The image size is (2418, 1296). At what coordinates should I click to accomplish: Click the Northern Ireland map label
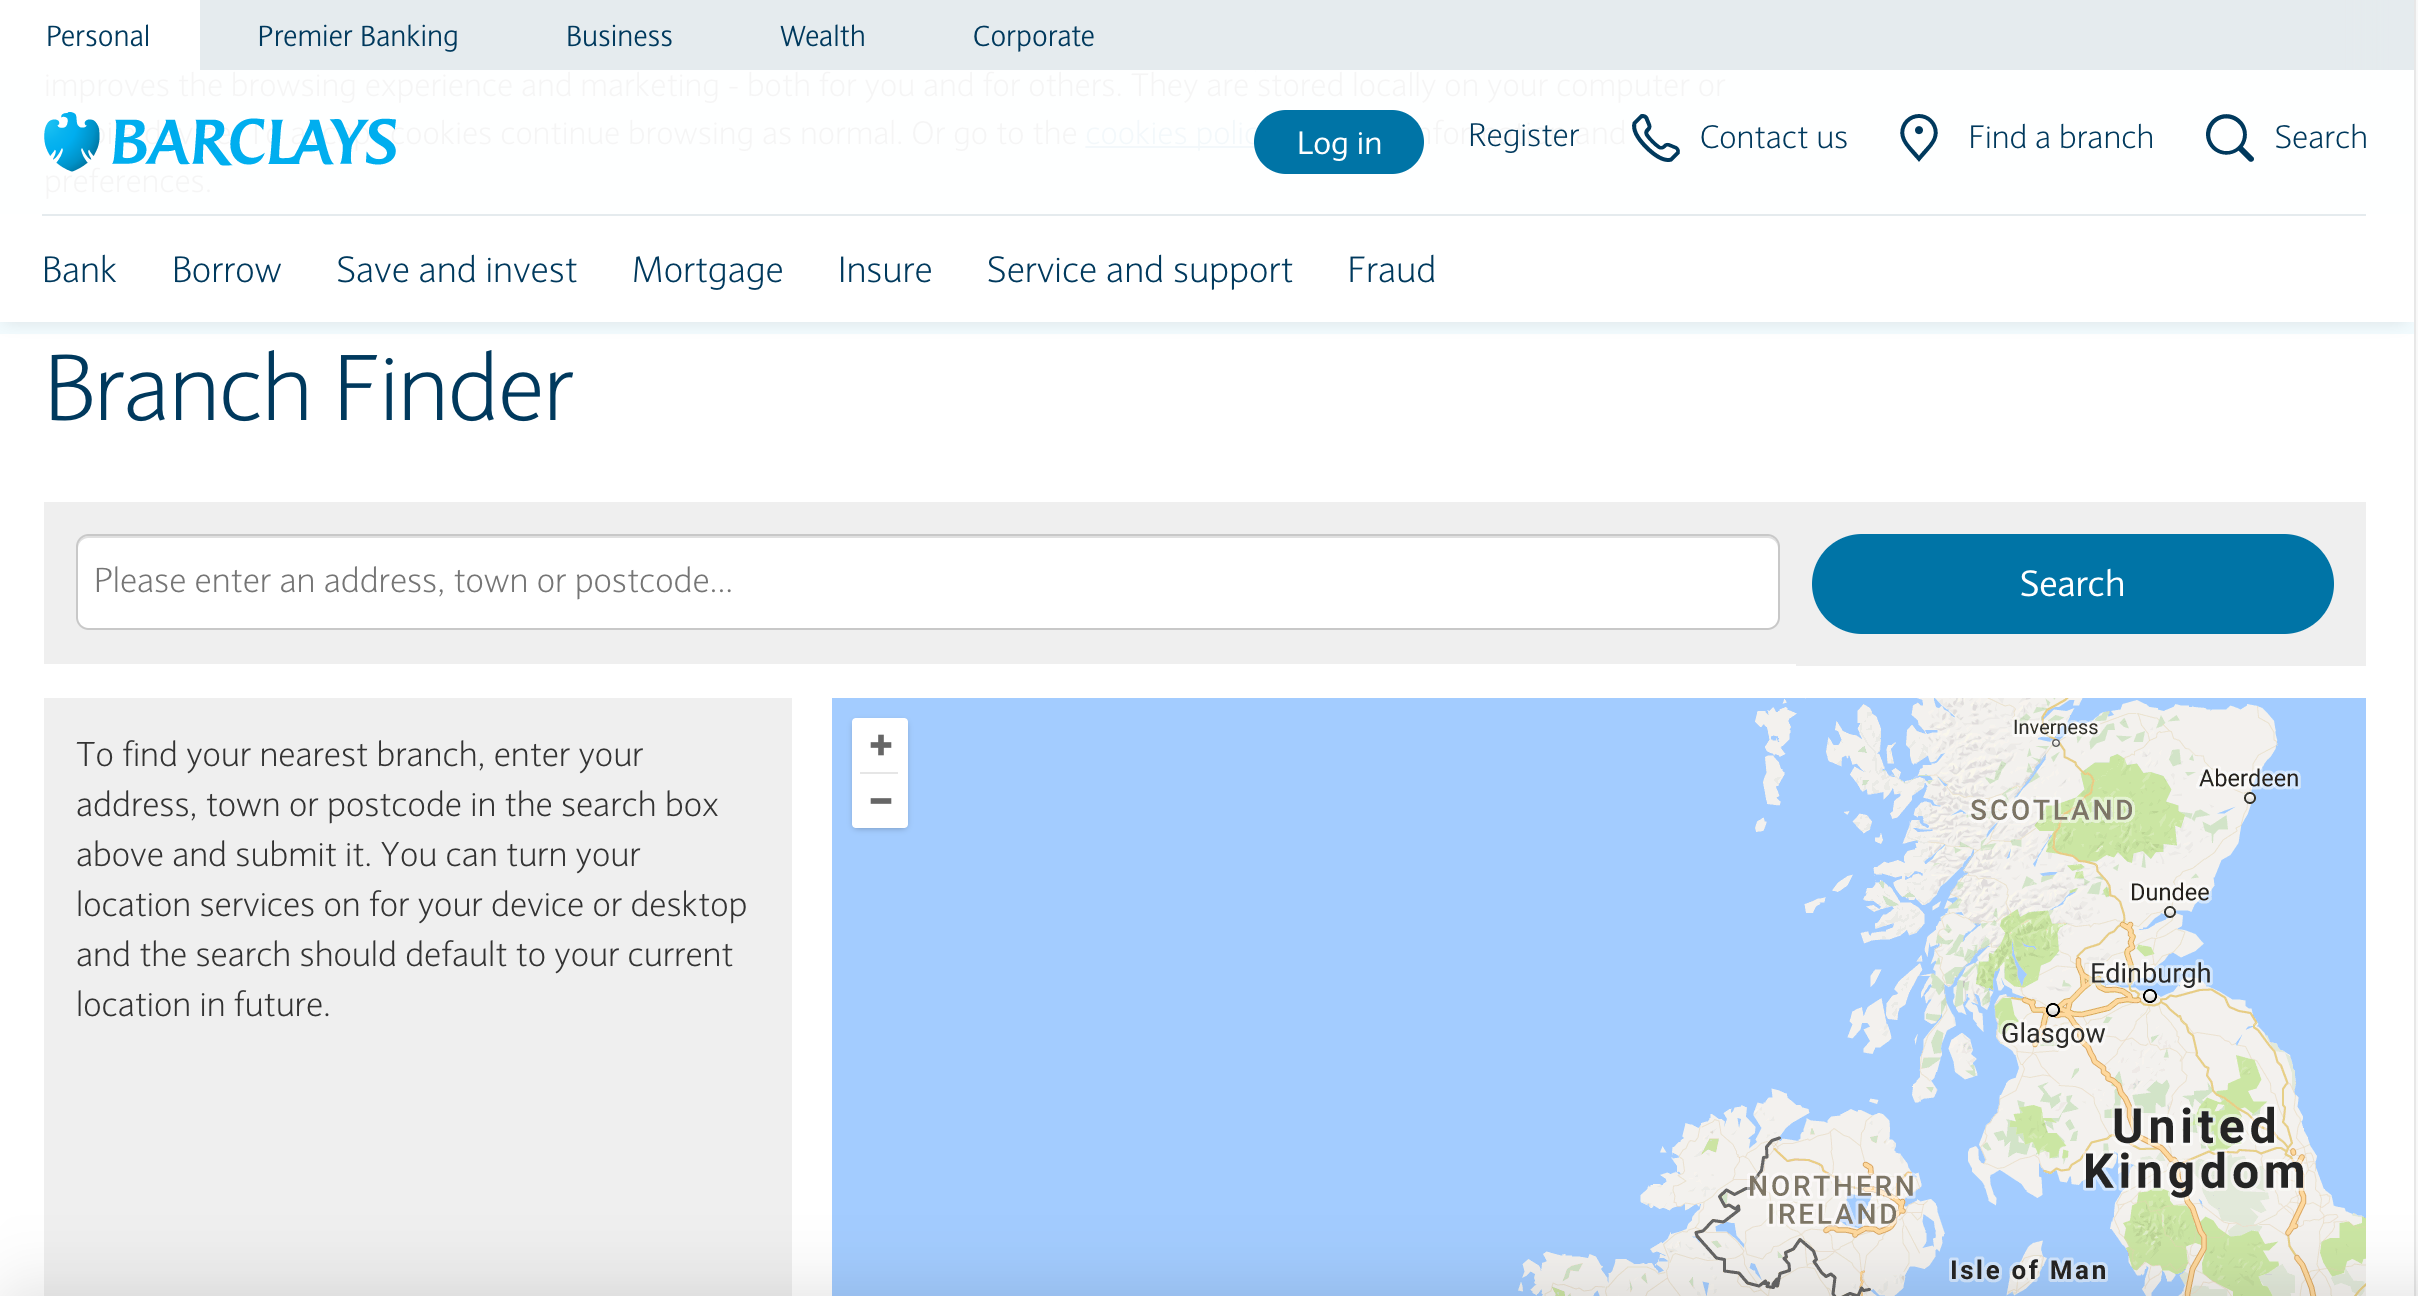pyautogui.click(x=1832, y=1199)
